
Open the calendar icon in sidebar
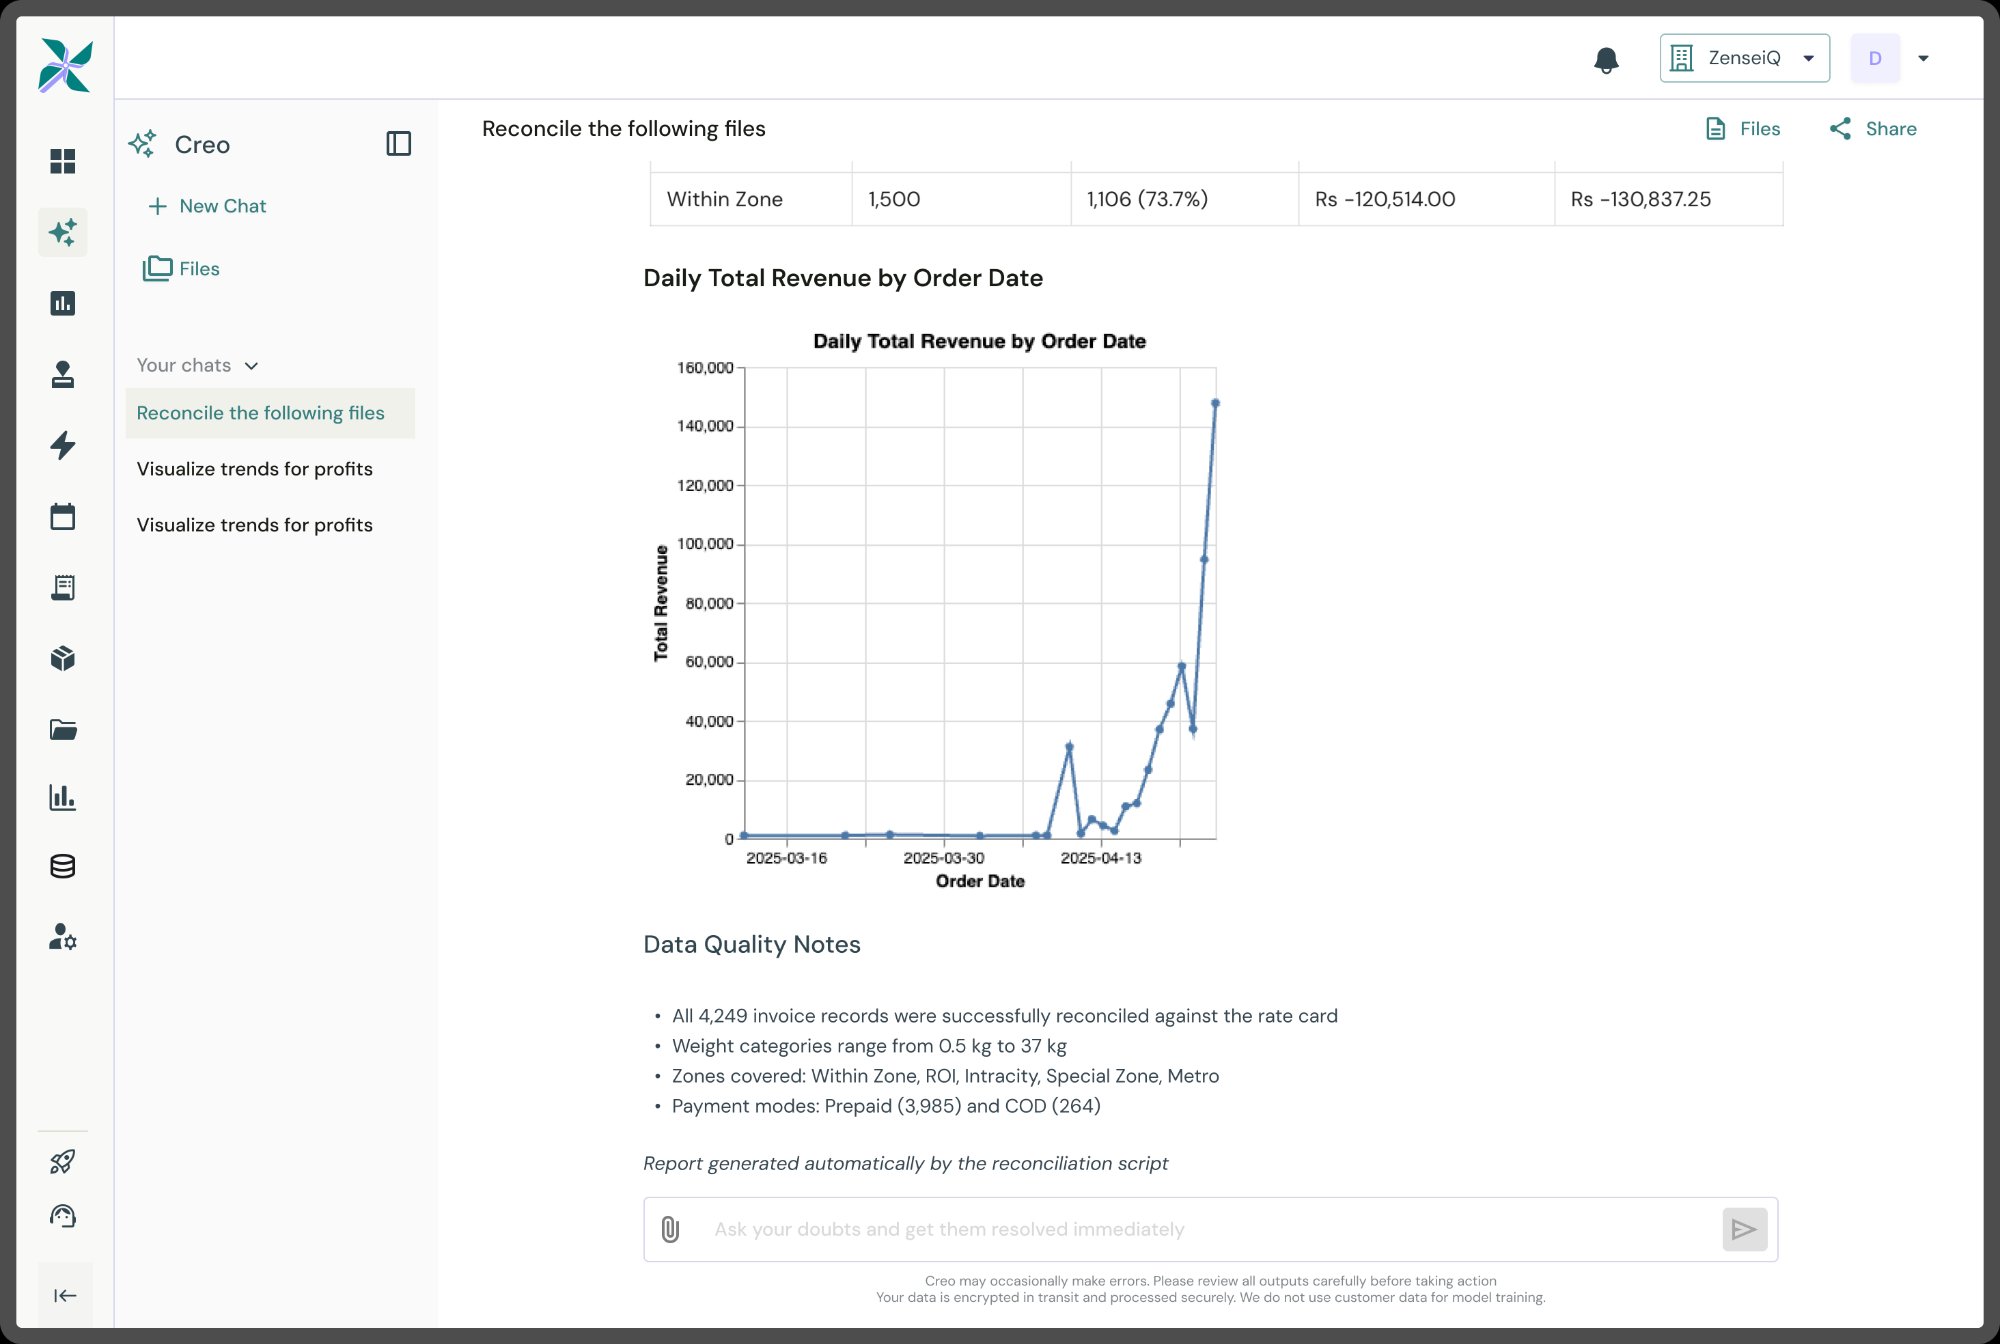click(x=63, y=516)
